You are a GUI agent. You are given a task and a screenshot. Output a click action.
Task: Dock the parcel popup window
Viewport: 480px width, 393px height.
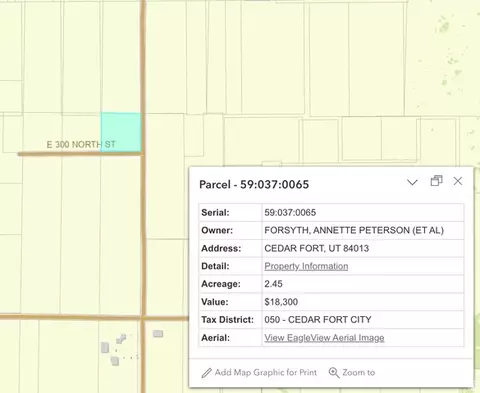click(436, 181)
